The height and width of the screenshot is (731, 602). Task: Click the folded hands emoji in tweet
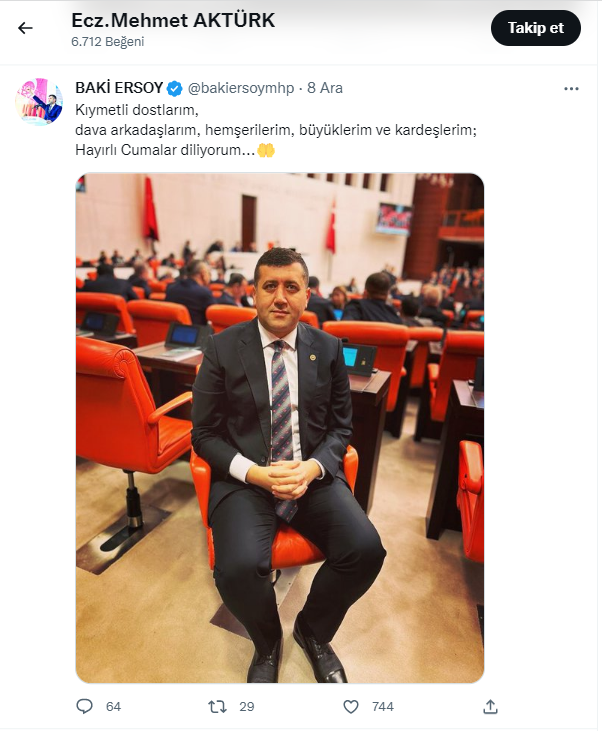click(266, 150)
